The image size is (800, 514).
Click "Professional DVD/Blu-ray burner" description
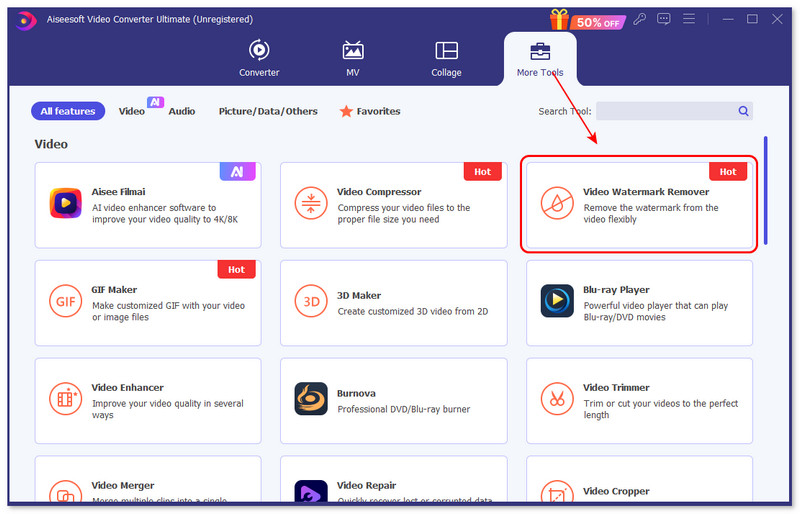click(404, 409)
